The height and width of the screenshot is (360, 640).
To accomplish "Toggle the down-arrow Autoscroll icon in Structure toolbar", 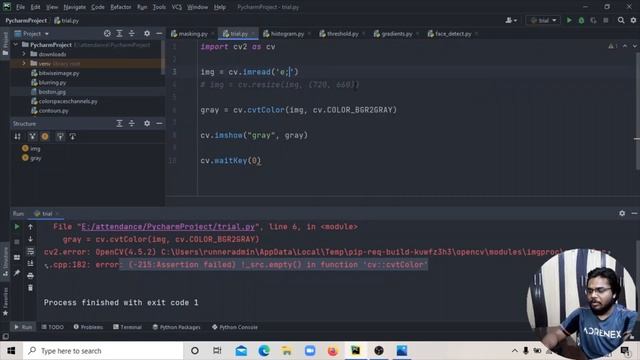I will point(73,136).
